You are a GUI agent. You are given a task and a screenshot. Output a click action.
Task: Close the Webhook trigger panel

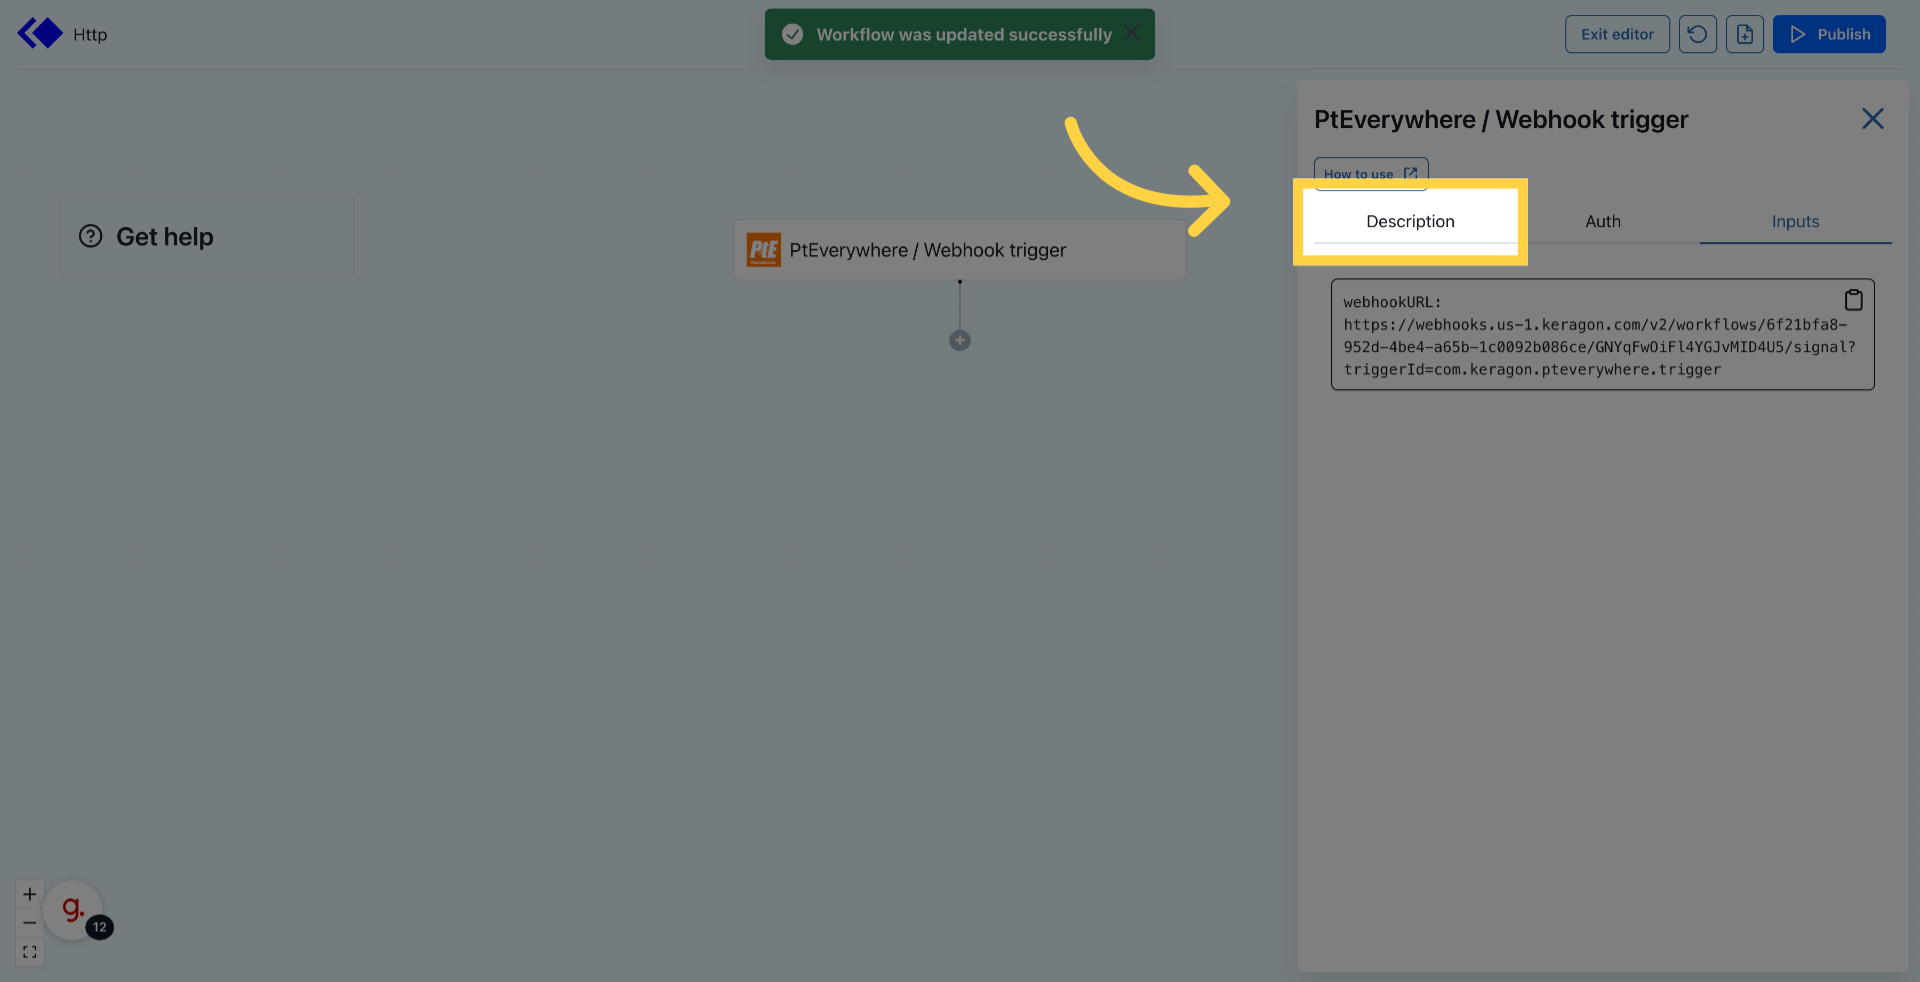(x=1872, y=118)
